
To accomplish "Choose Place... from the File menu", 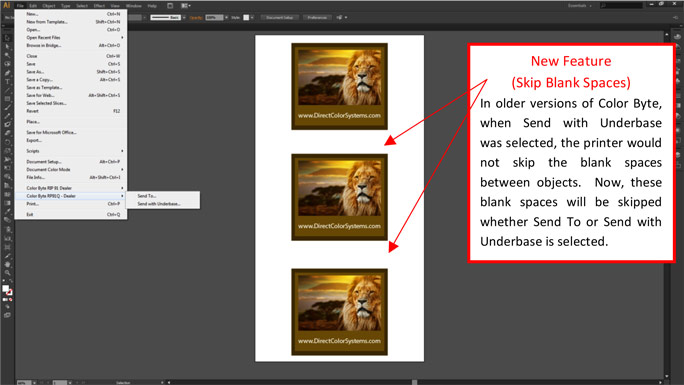I will [71, 122].
